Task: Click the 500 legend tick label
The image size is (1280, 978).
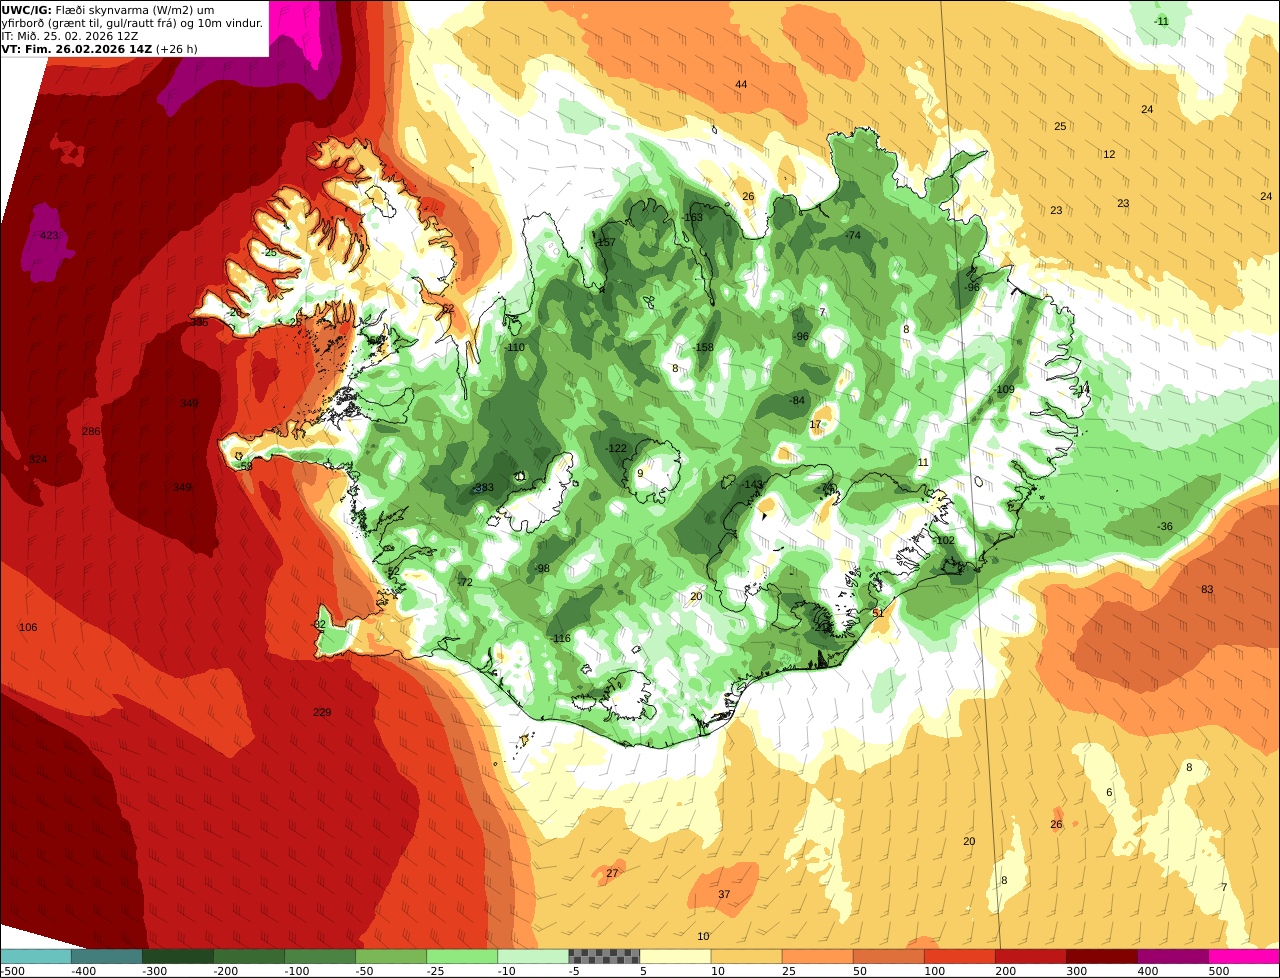Action: pos(1218,971)
